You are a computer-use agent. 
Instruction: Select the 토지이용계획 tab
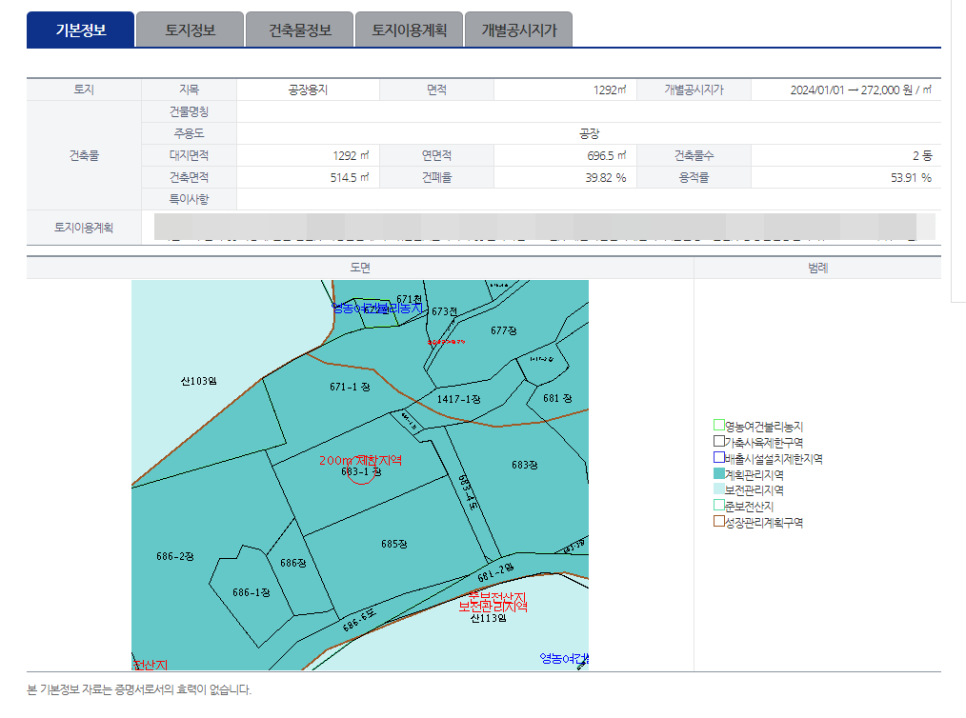pyautogui.click(x=409, y=30)
